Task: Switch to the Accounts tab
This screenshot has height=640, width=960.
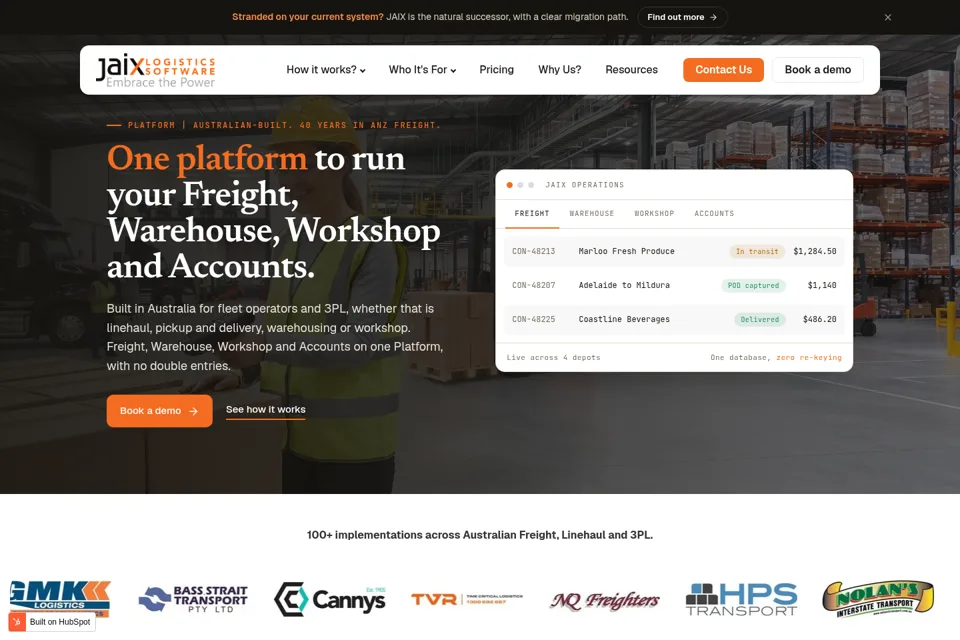Action: pos(714,214)
